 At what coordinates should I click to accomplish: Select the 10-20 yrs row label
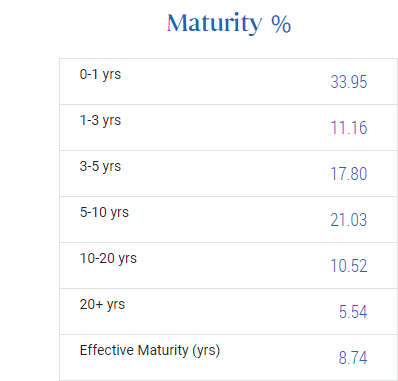[x=108, y=258]
